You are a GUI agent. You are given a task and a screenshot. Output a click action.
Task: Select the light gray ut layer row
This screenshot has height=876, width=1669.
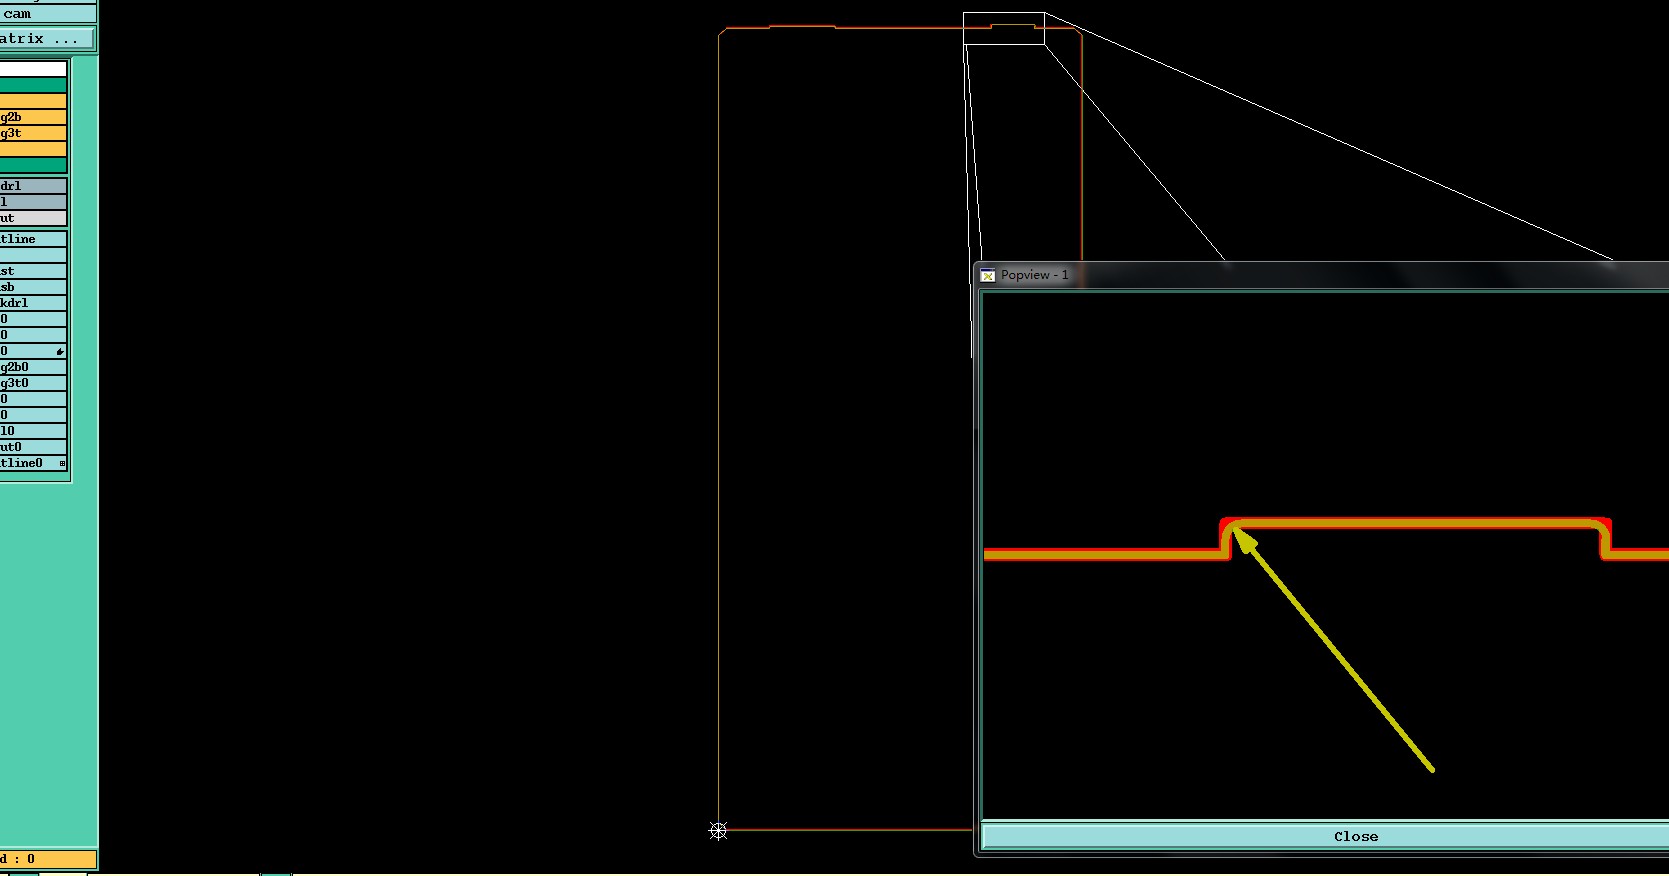click(33, 218)
